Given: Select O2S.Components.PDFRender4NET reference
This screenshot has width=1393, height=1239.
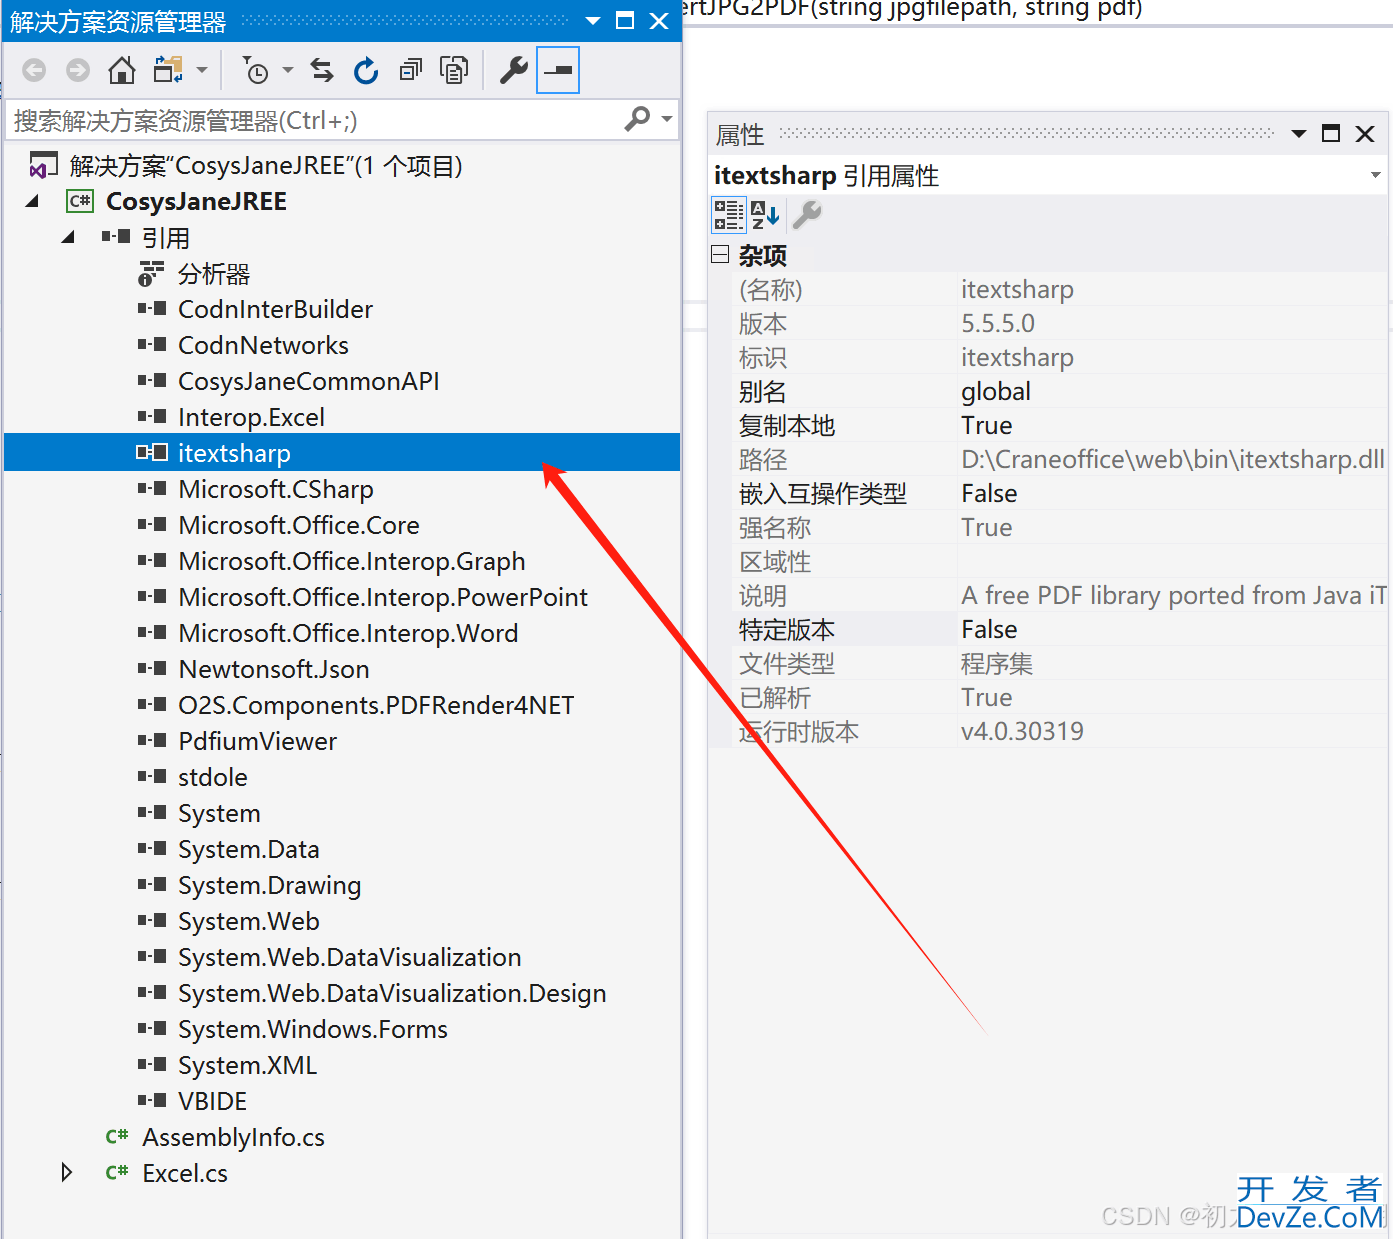Looking at the screenshot, I should coord(376,706).
